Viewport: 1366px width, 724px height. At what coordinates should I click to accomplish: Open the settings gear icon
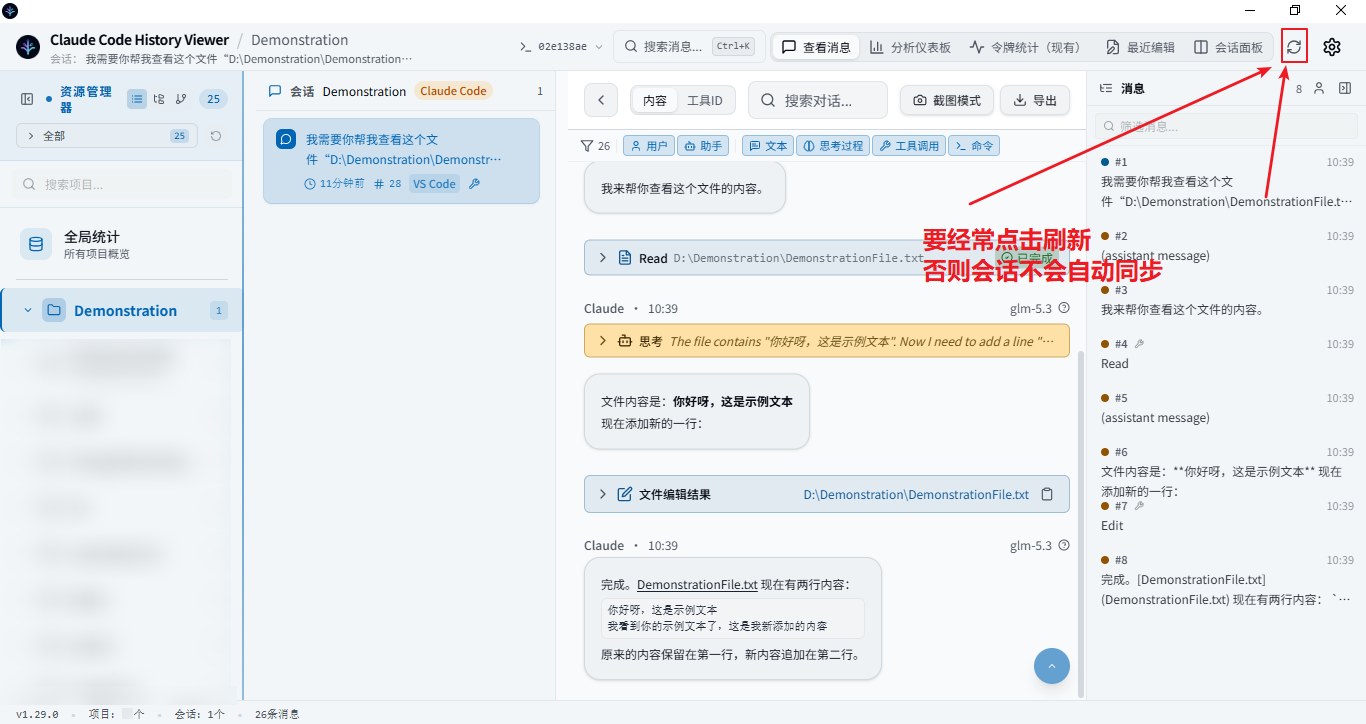point(1332,47)
